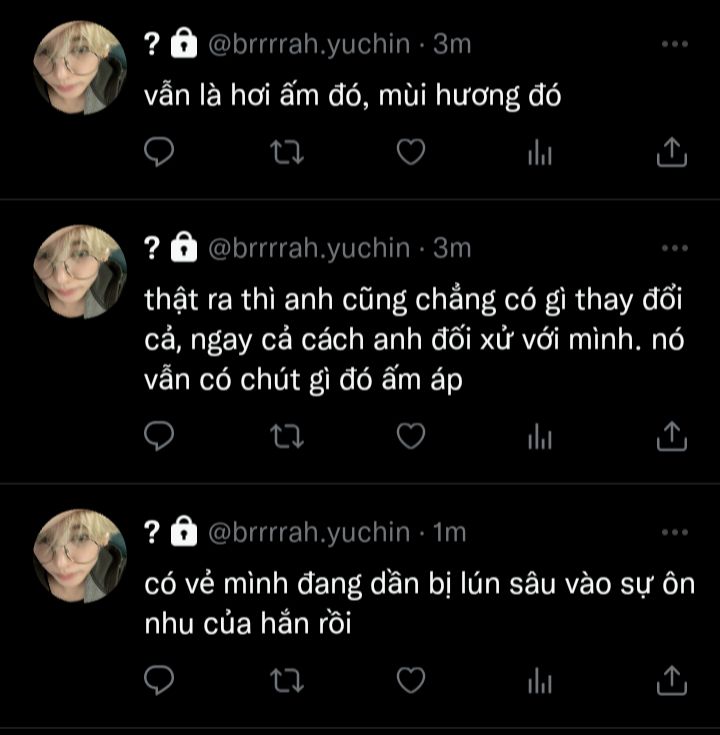This screenshot has width=720, height=735.
Task: Open the "thật ra thì anh cũng" tweet text
Action: (414, 339)
